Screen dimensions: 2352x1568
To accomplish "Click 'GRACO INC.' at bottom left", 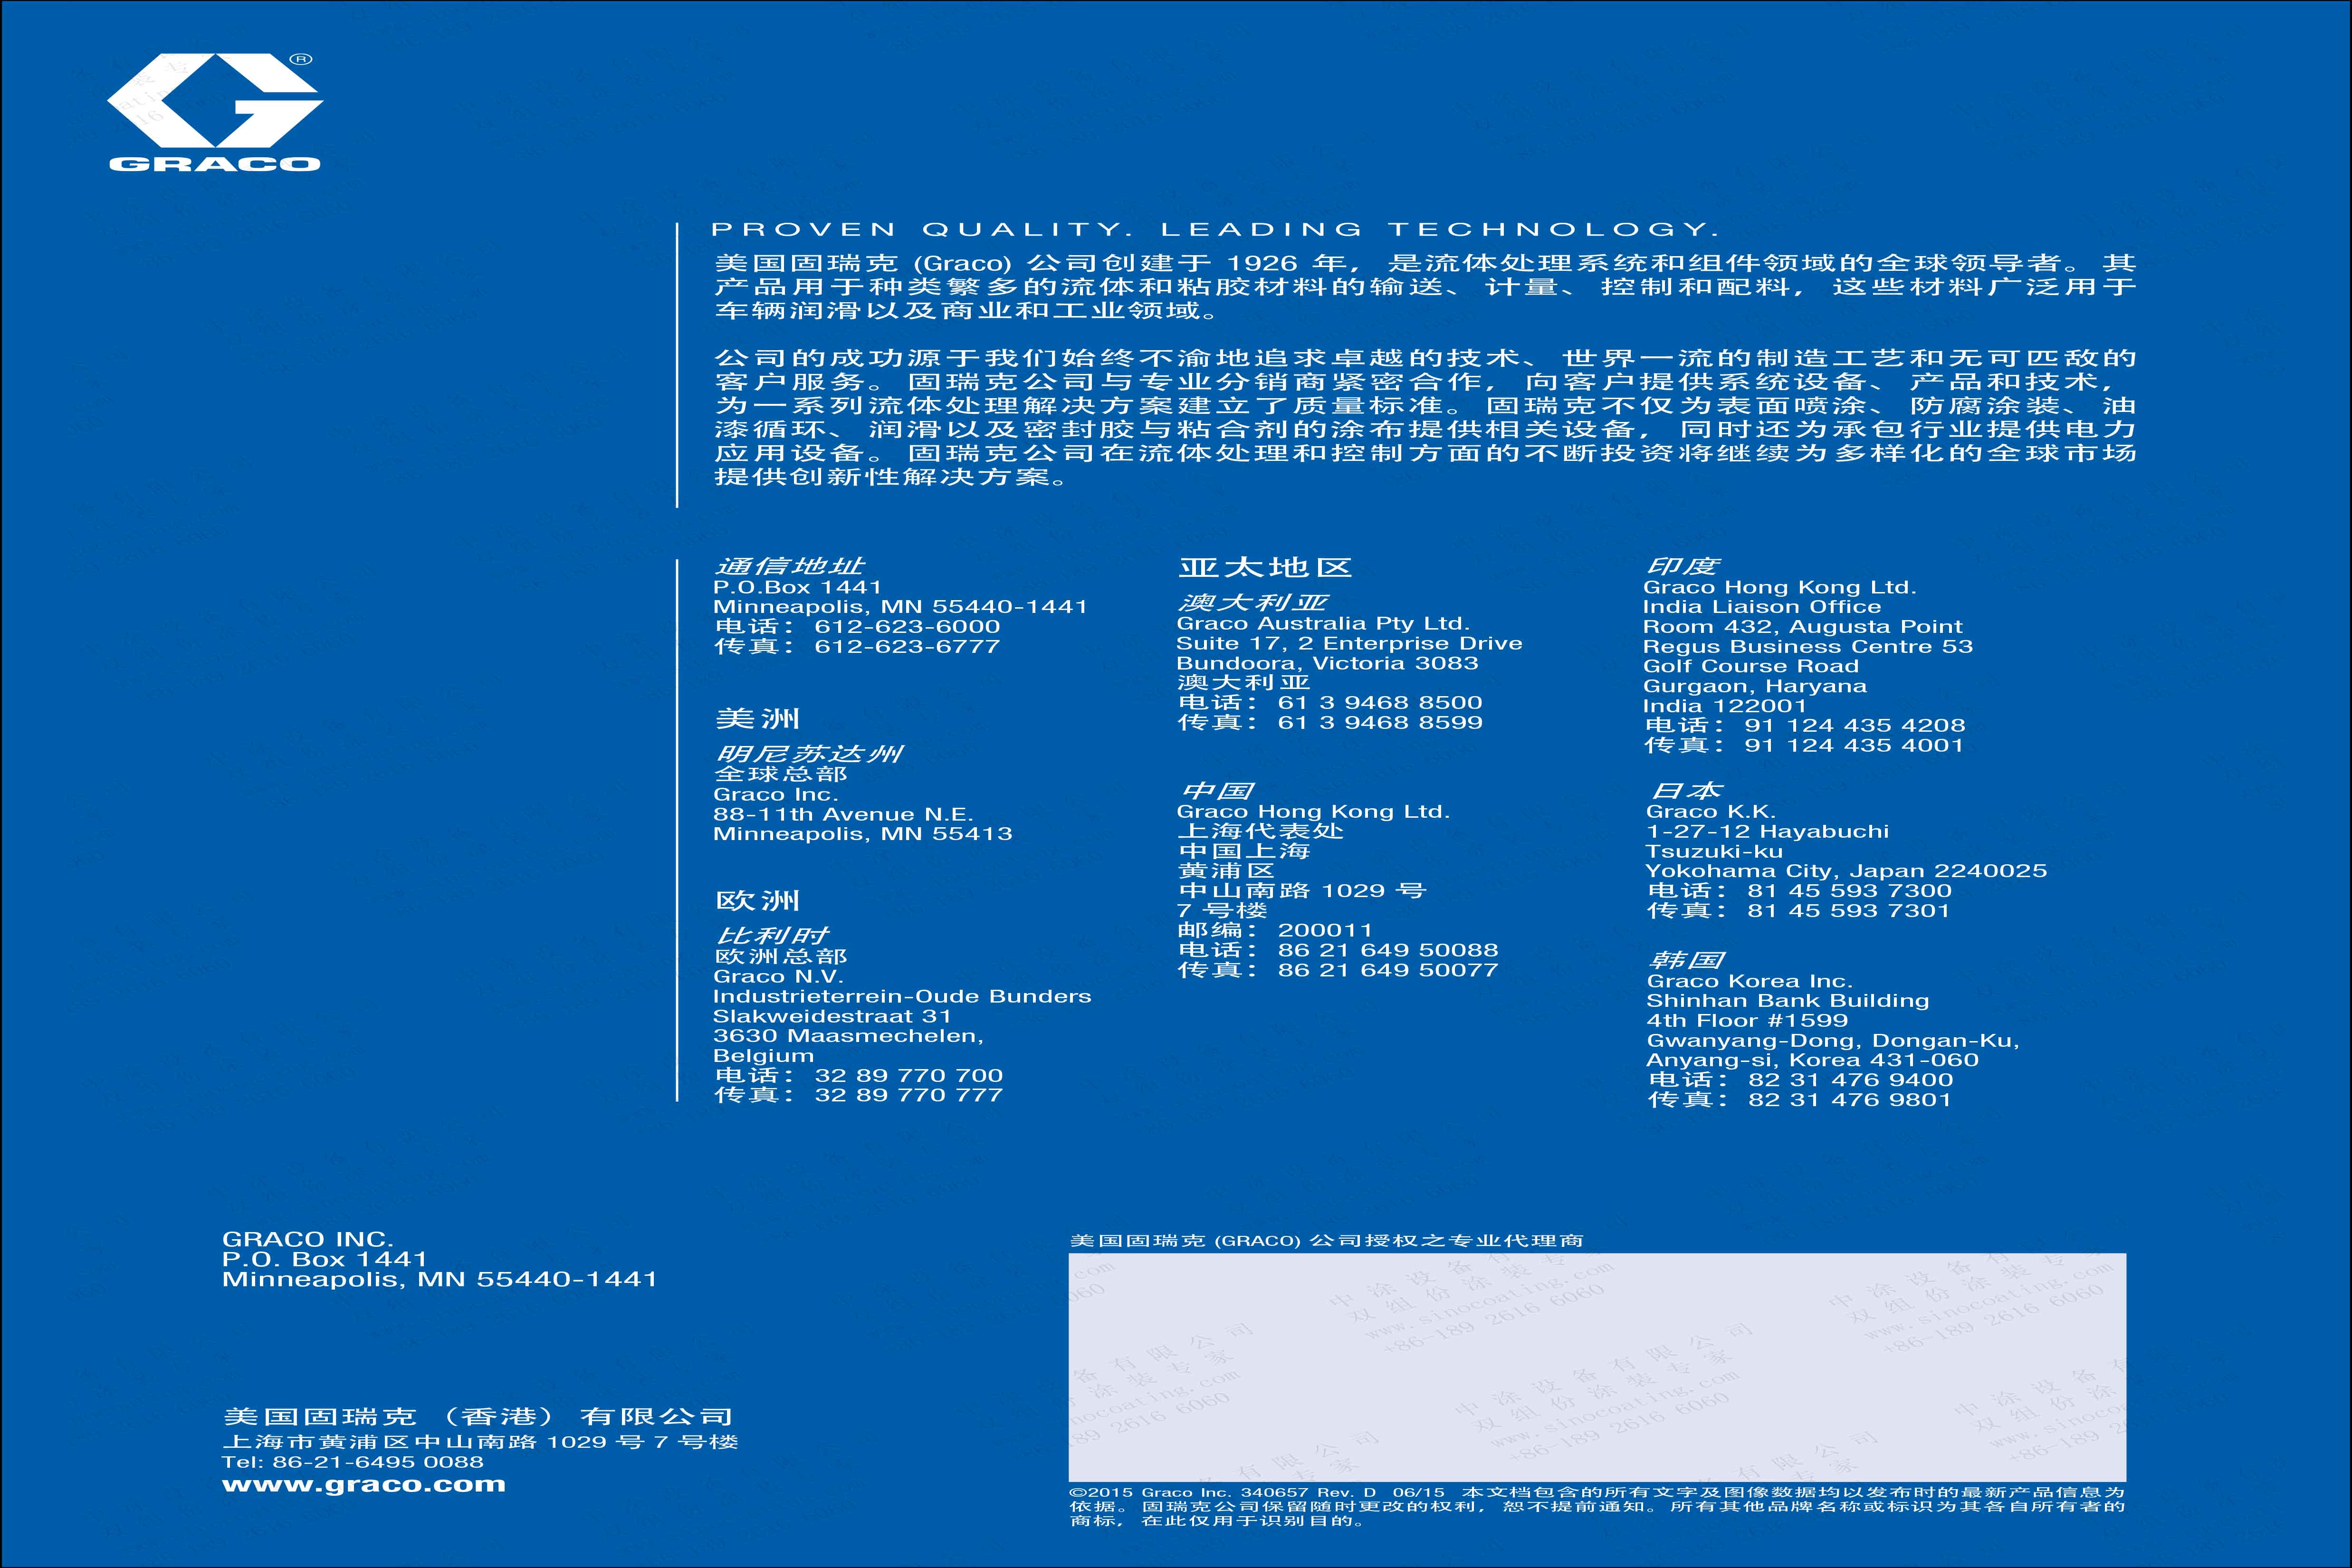I will pos(308,1240).
